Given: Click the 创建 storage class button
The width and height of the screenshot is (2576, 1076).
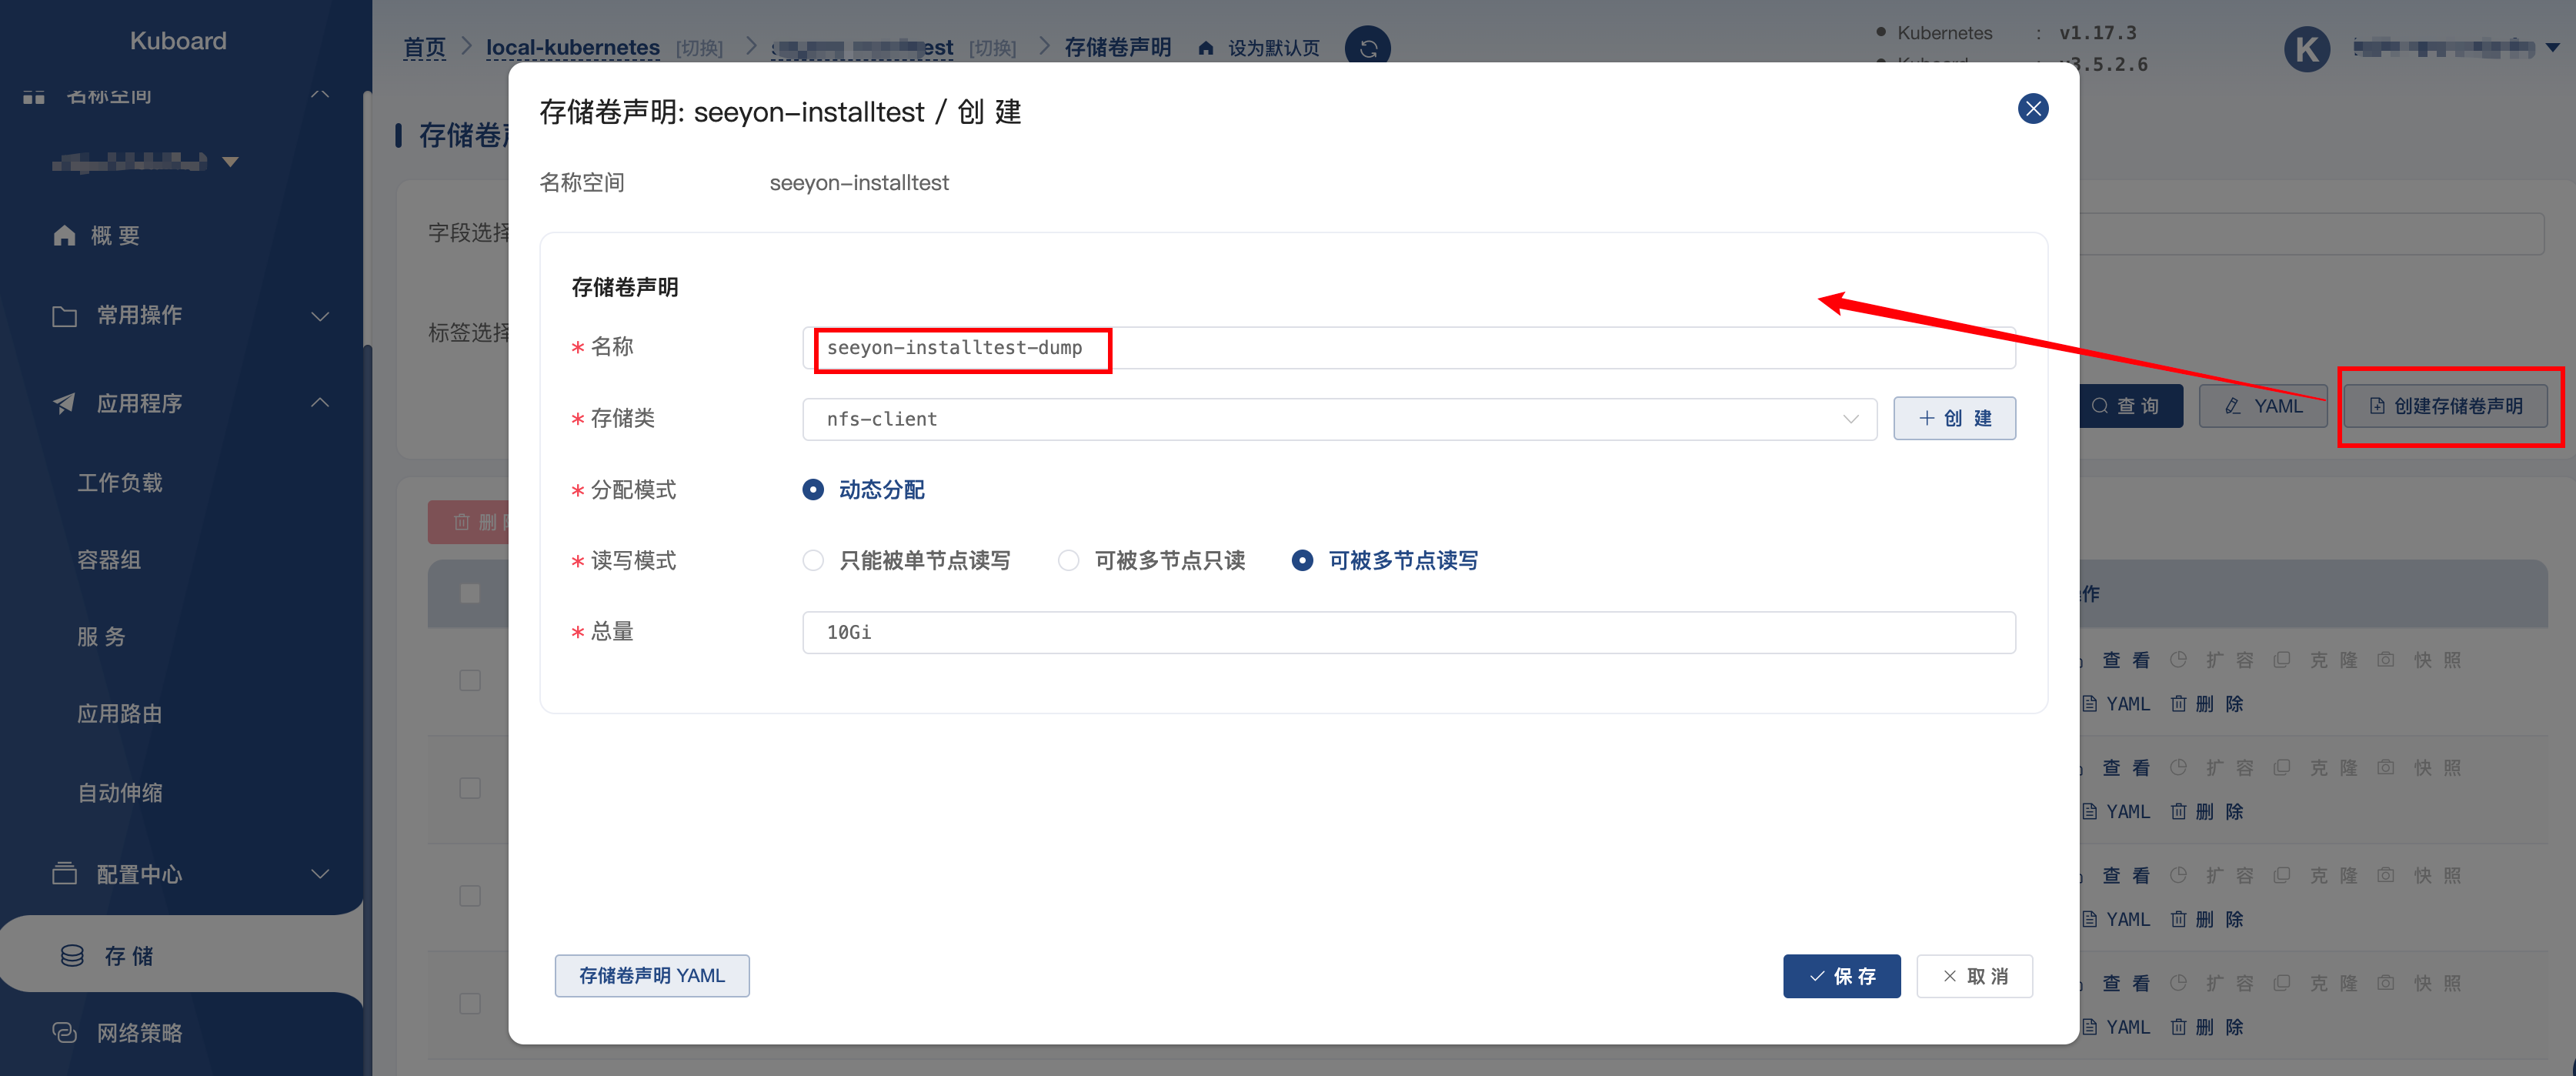Looking at the screenshot, I should (x=1954, y=419).
